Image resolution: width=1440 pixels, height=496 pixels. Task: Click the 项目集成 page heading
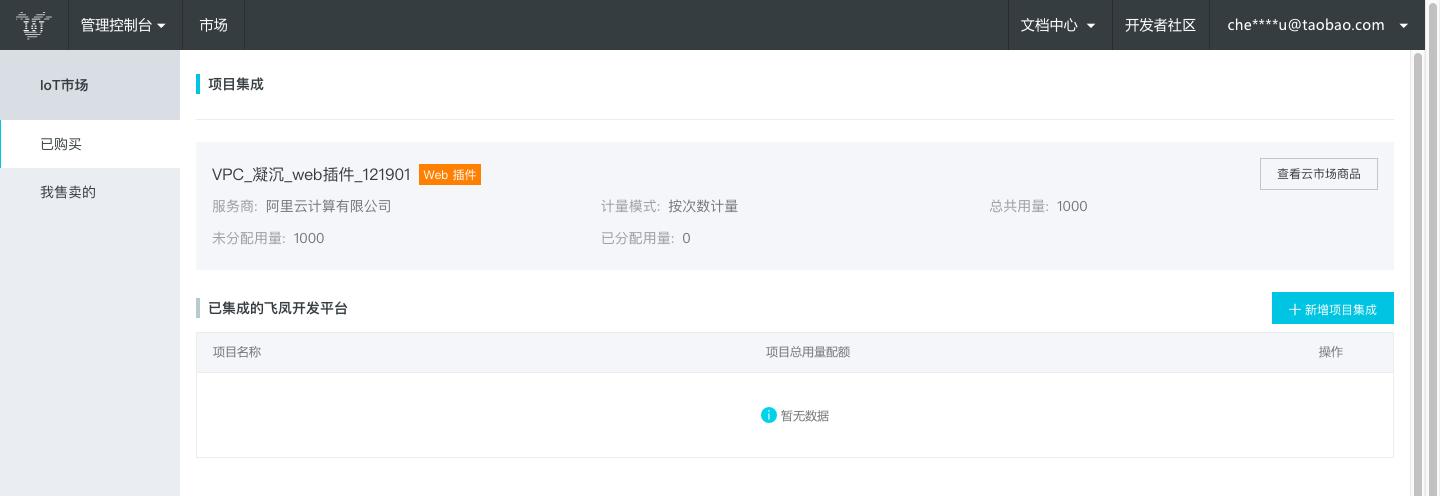point(236,84)
